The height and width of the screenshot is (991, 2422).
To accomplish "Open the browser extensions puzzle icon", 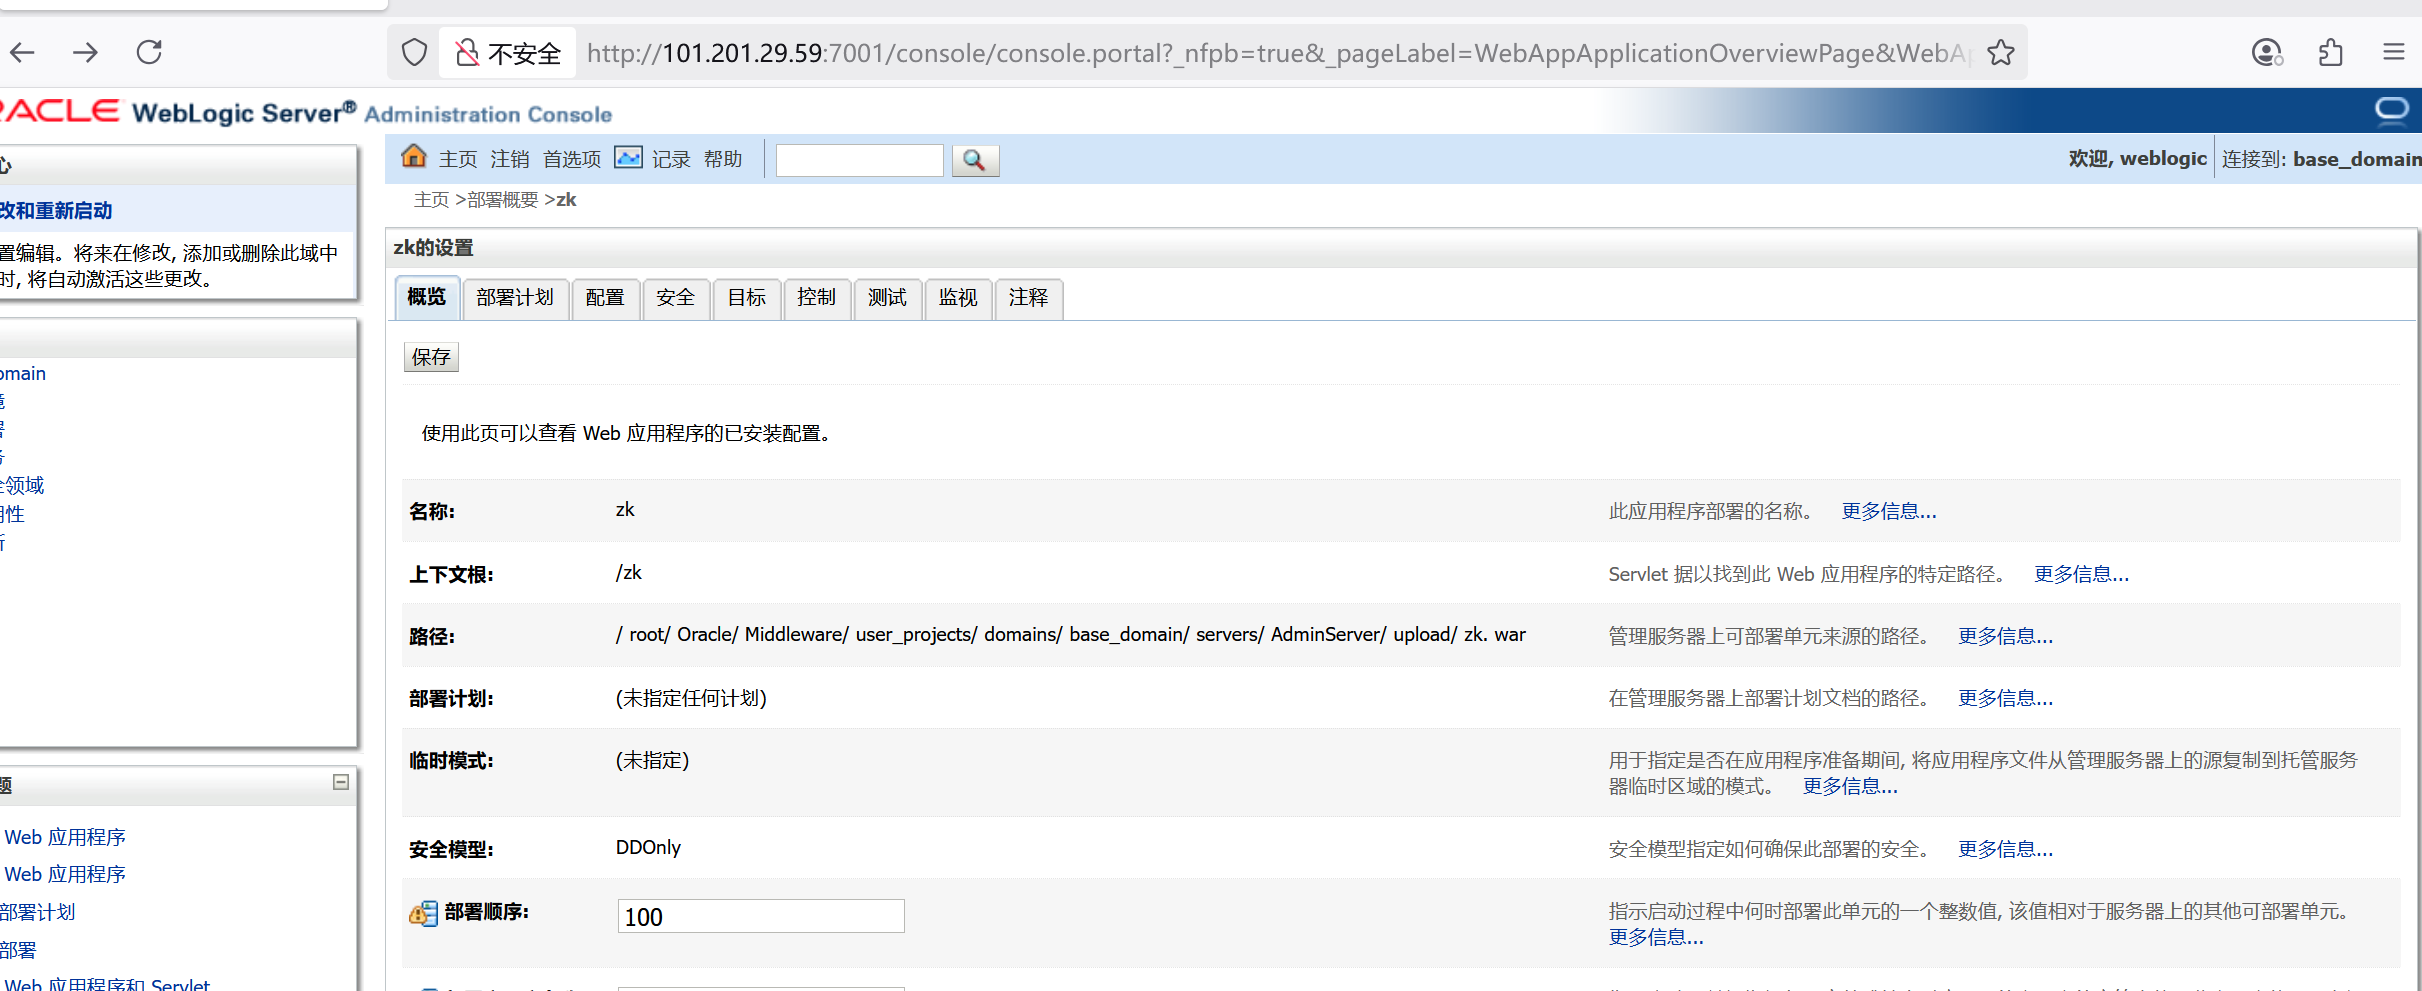I will pyautogui.click(x=2330, y=53).
